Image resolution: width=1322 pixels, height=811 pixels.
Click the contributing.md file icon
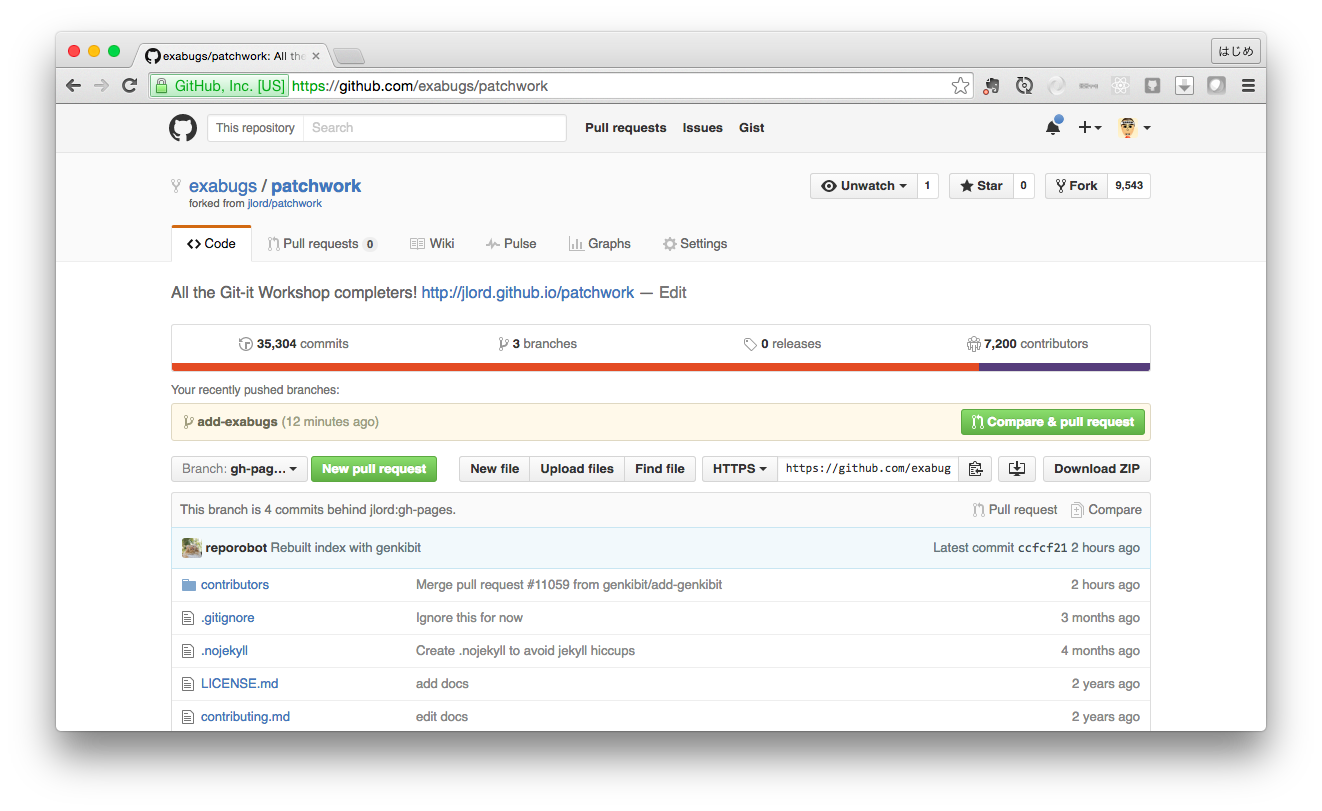click(188, 717)
